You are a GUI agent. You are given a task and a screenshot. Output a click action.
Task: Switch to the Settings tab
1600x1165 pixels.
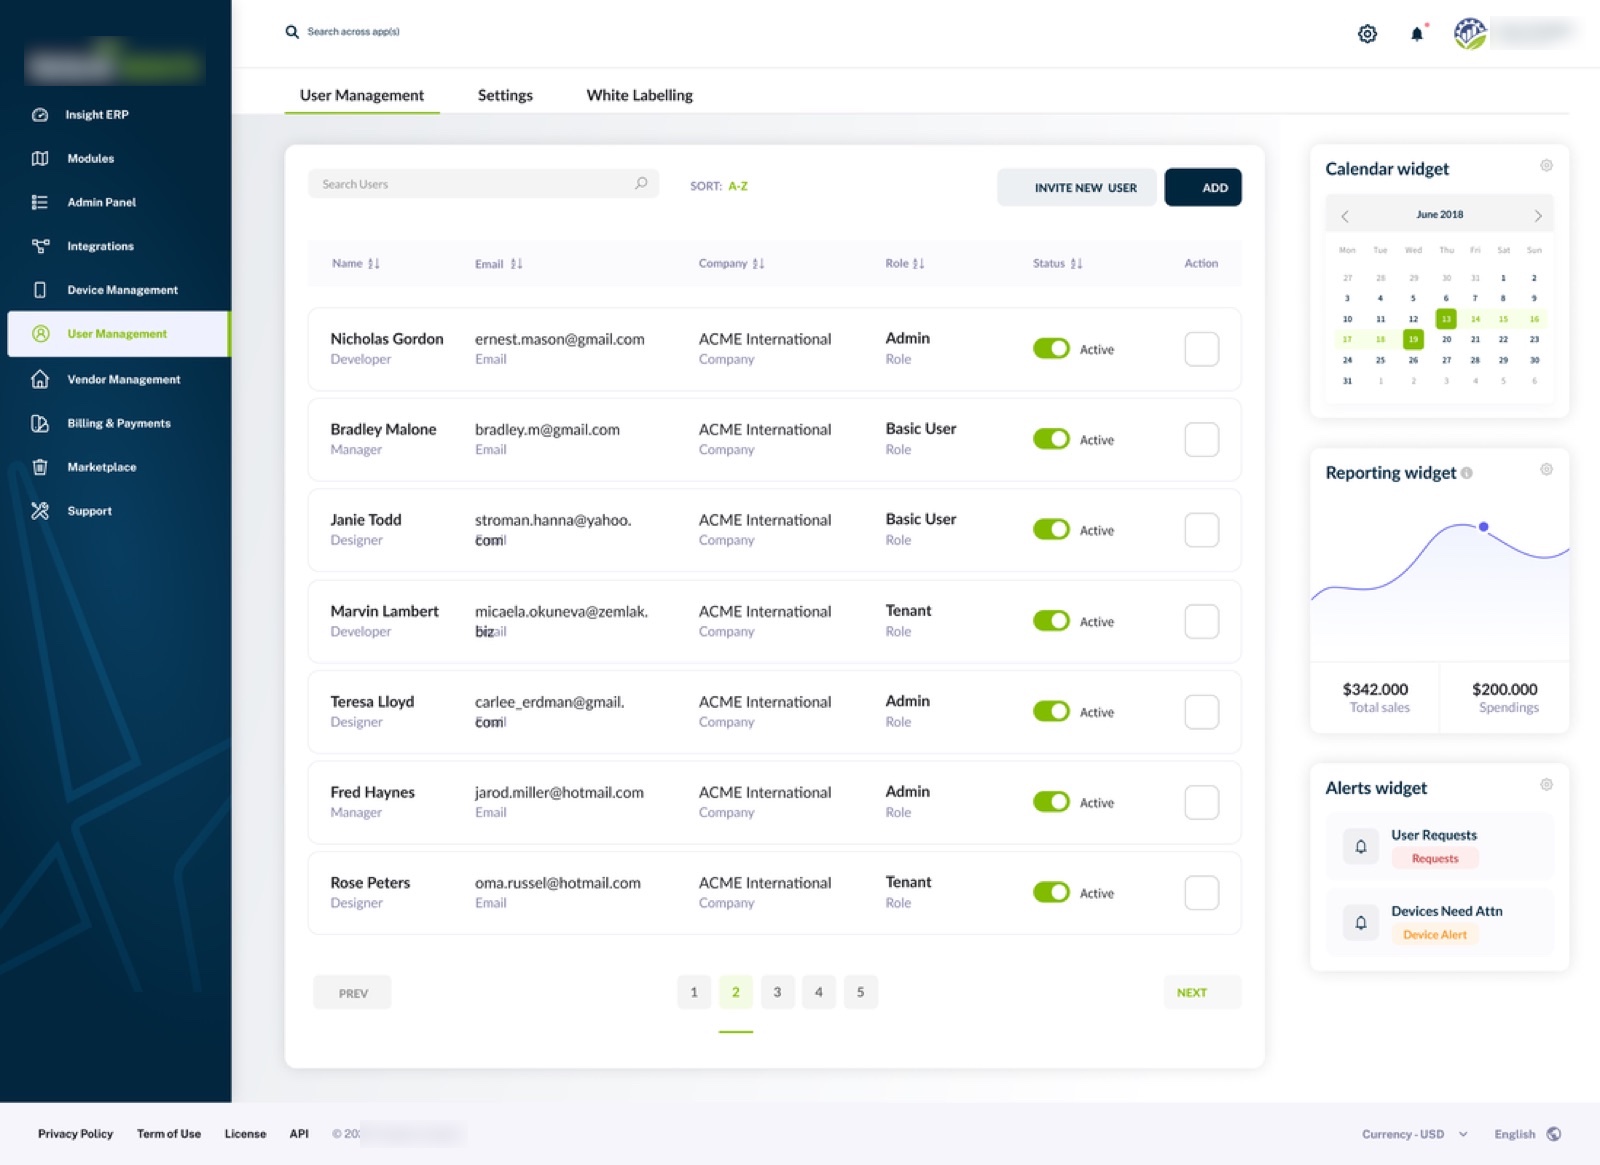(505, 95)
